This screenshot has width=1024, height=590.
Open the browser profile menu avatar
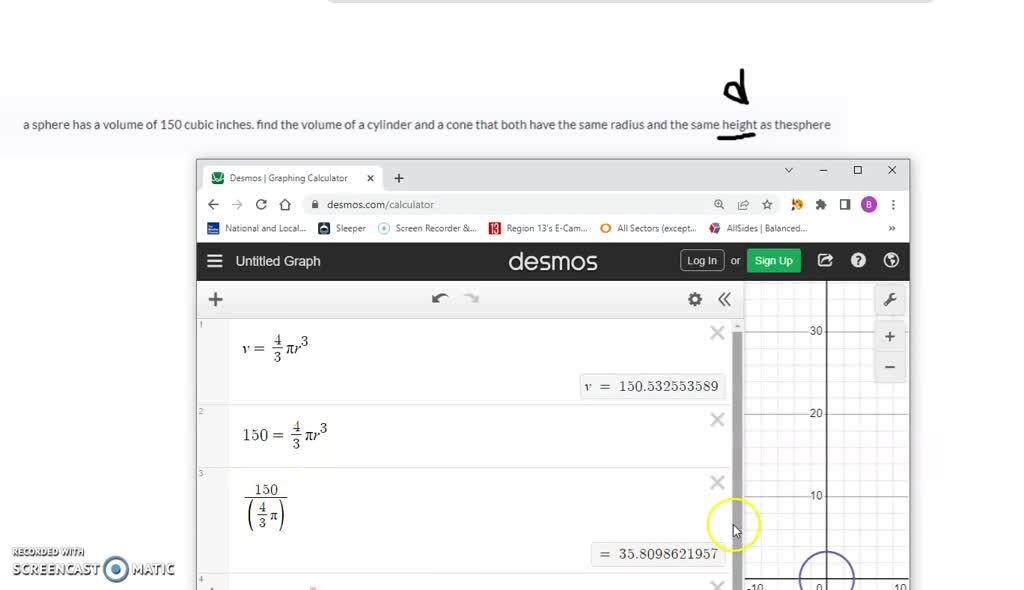coord(868,204)
